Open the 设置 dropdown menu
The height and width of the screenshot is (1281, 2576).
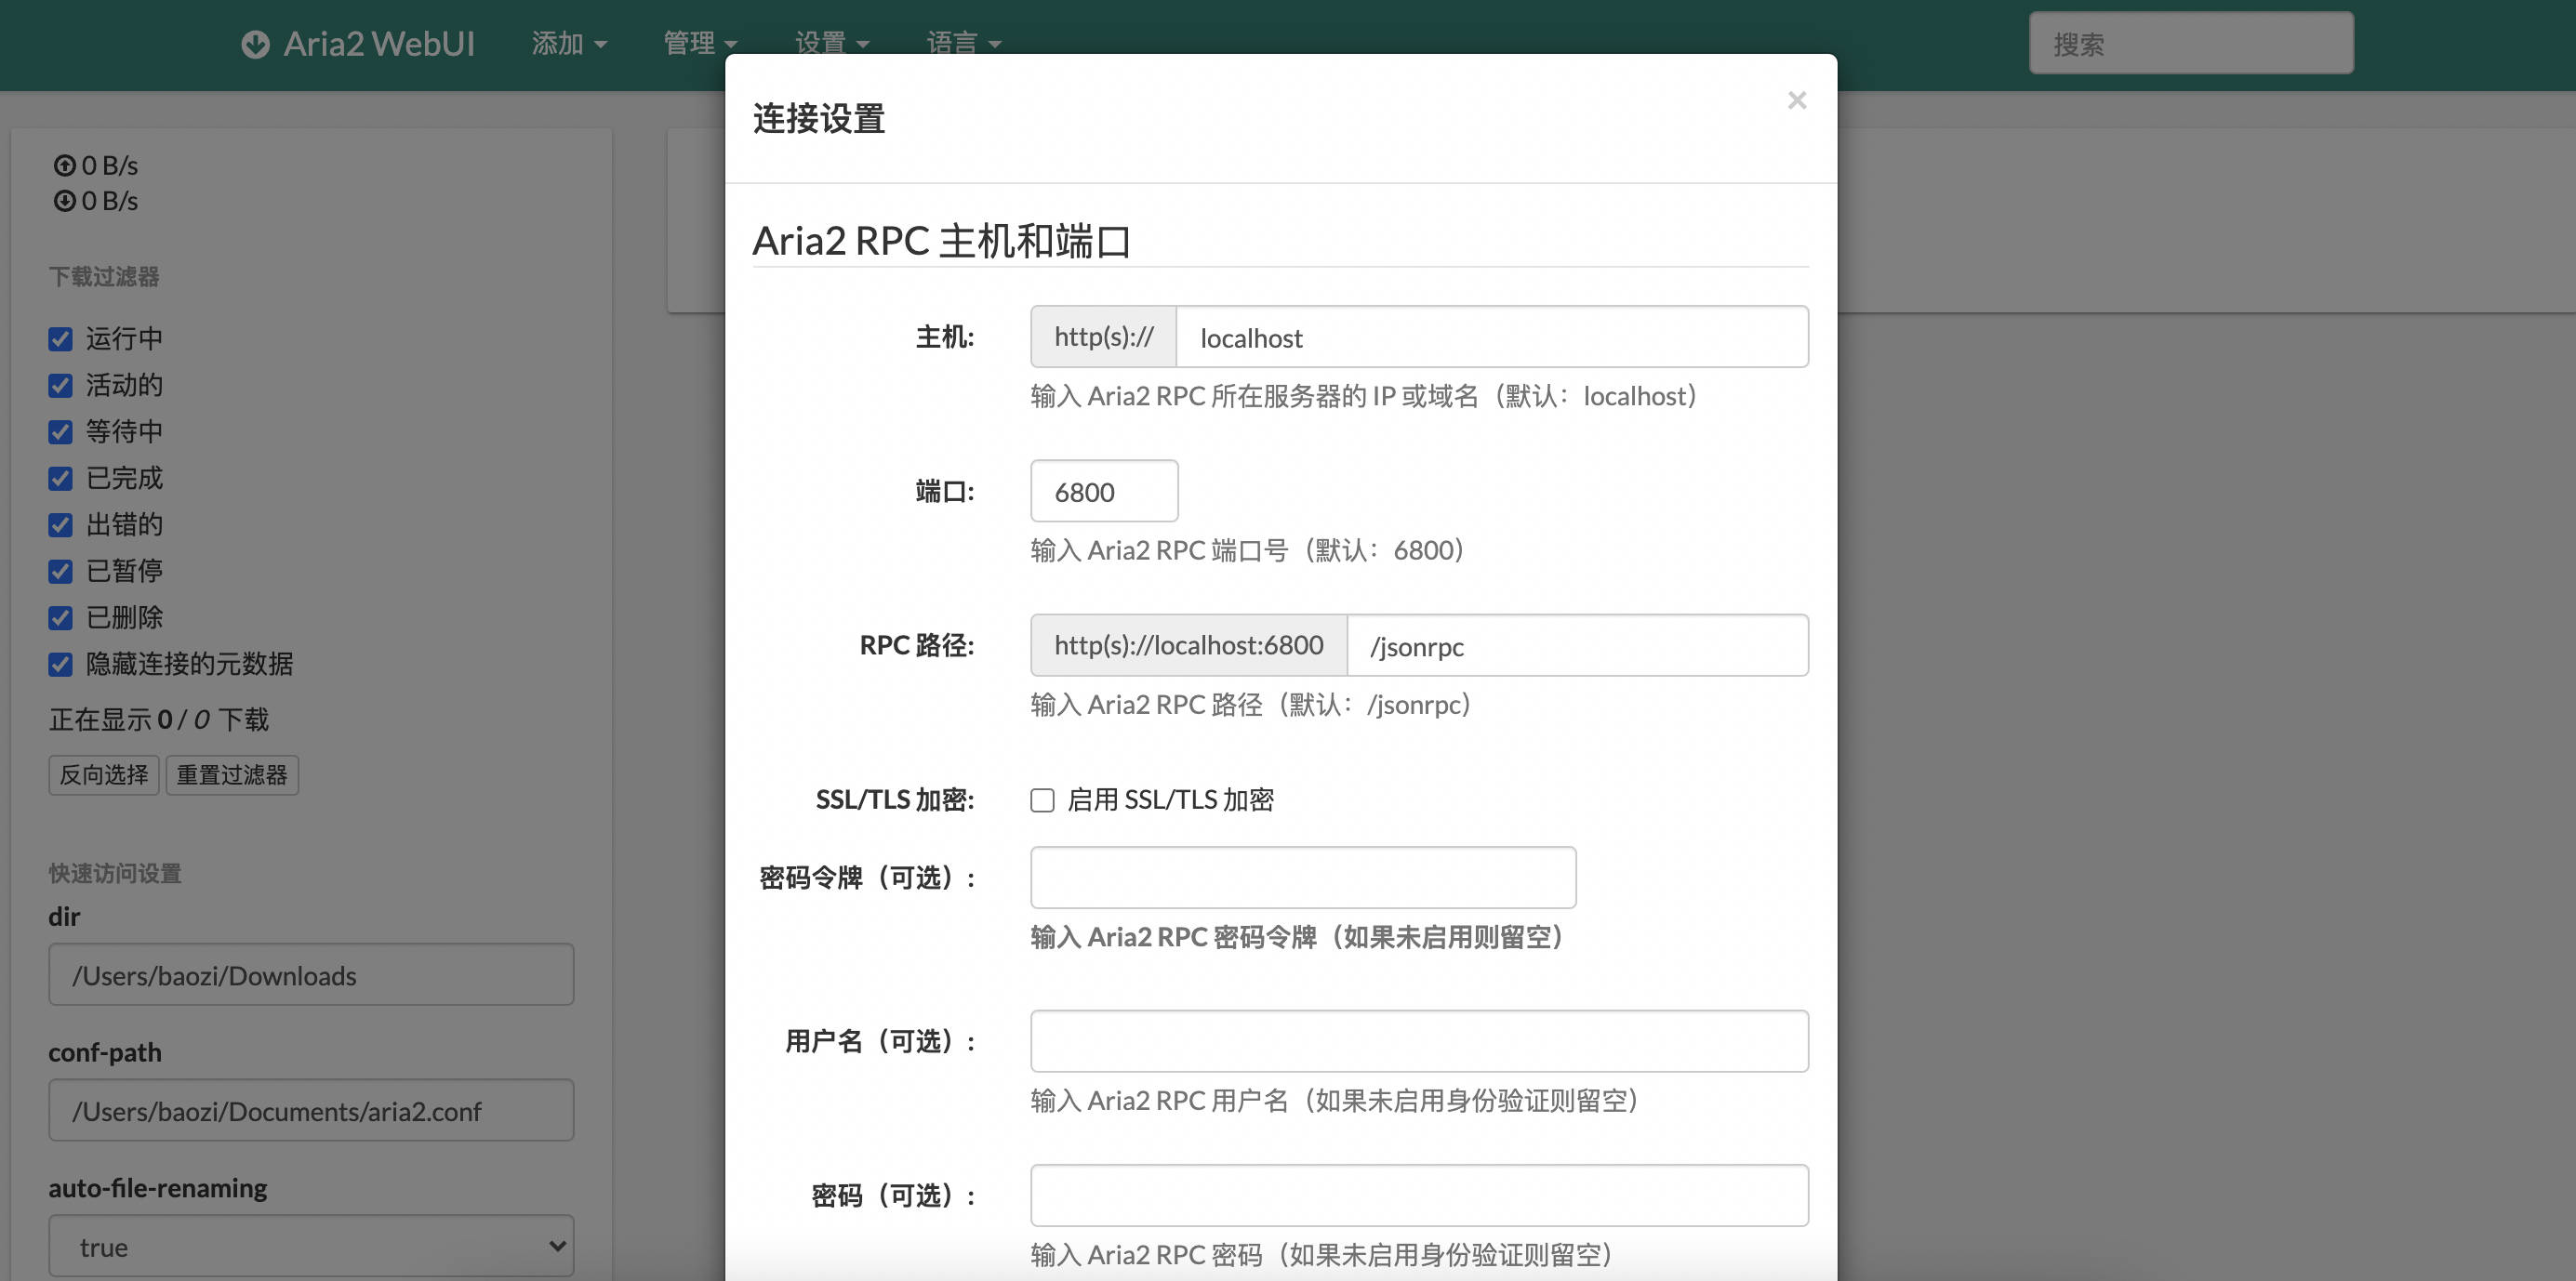tap(832, 44)
